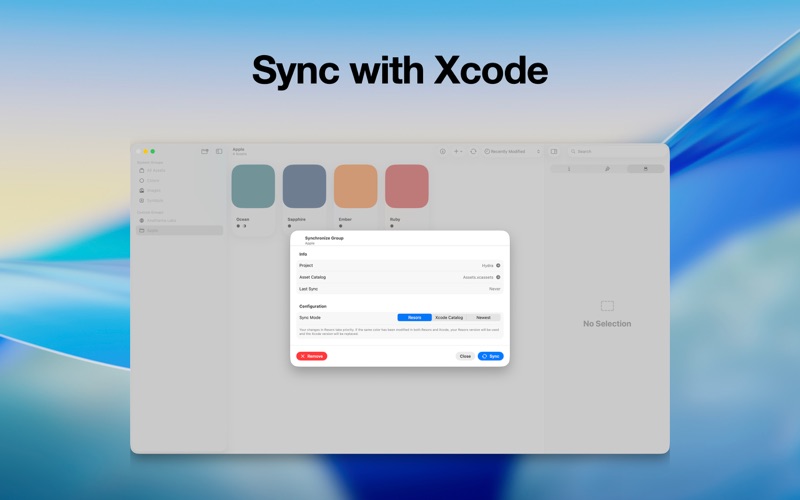
Task: Open the Recently Modified sort dropdown
Action: pos(512,152)
